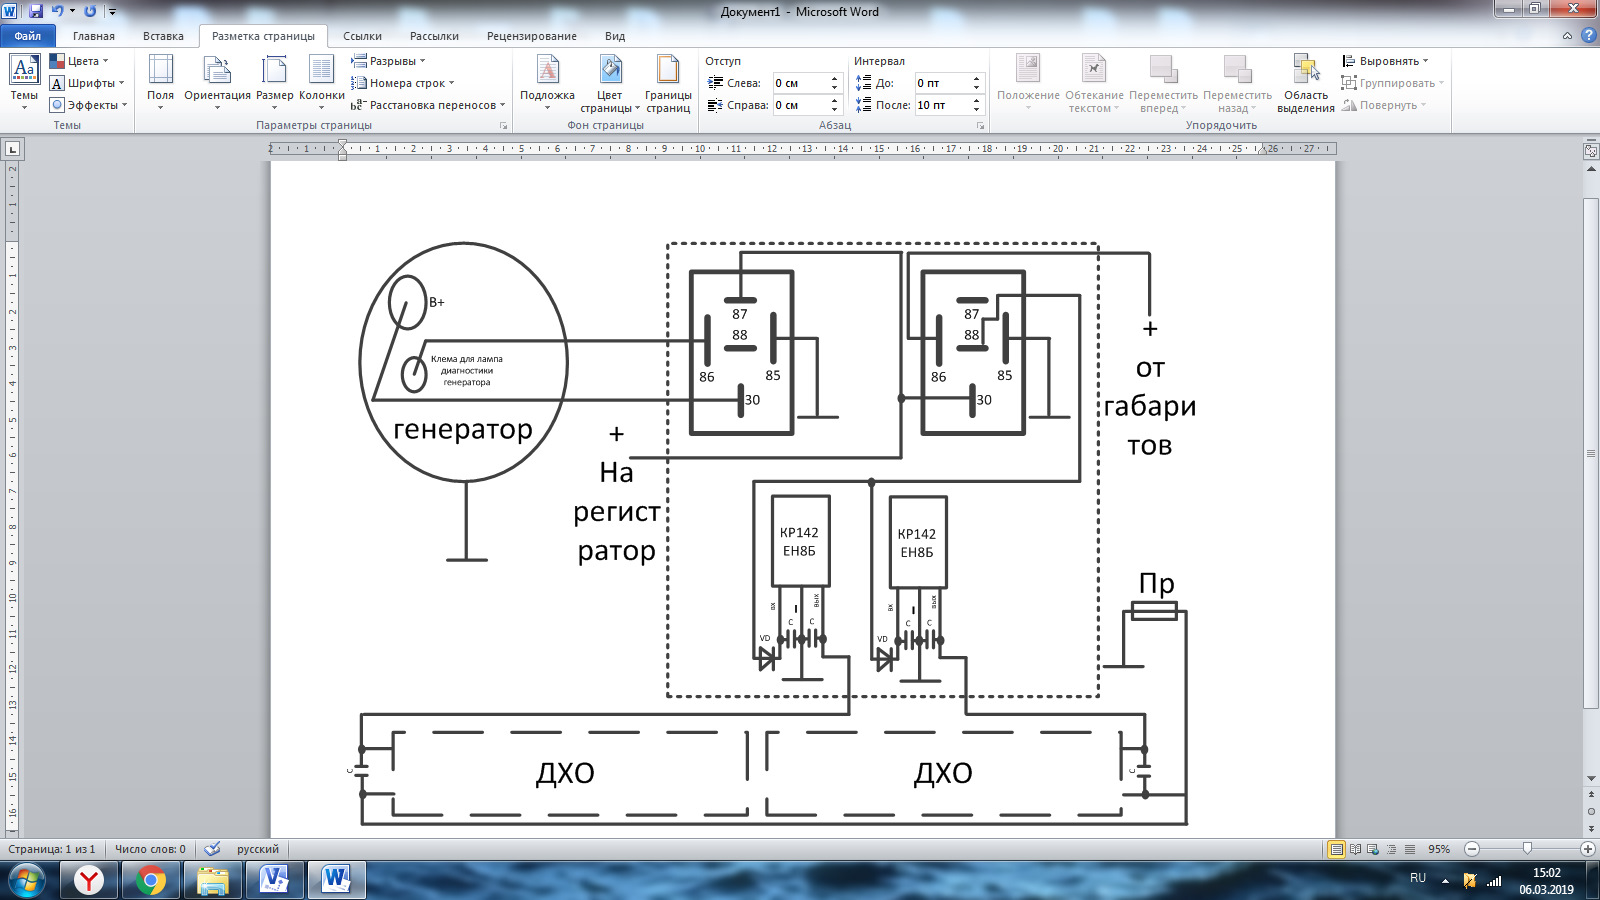Switch to References (Ссылки) tab
Viewport: 1600px width, 900px height.
362,36
